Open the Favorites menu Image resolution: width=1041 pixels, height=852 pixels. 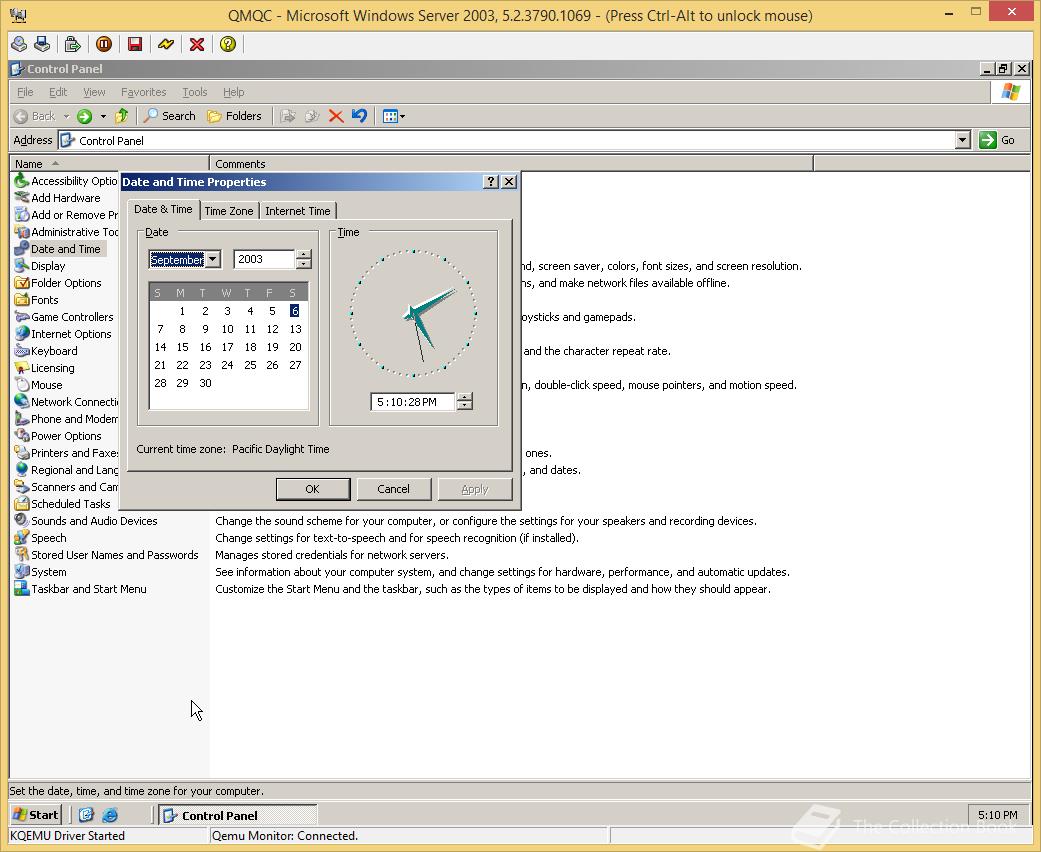pyautogui.click(x=143, y=92)
